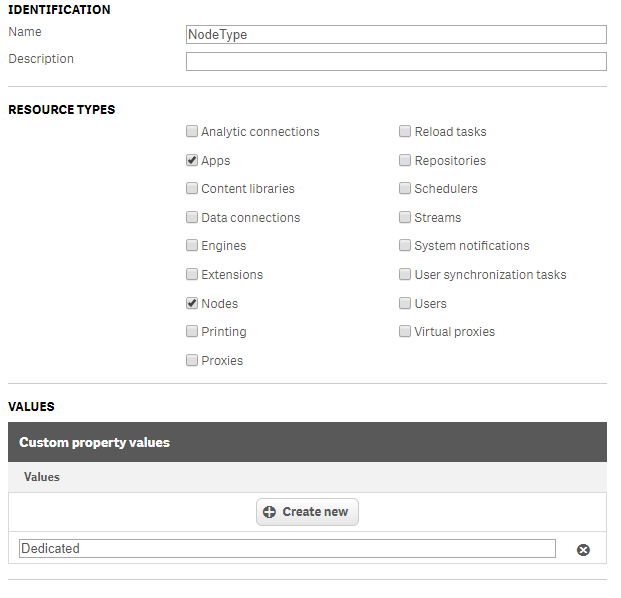Tick the Engines checkbox

[192, 245]
